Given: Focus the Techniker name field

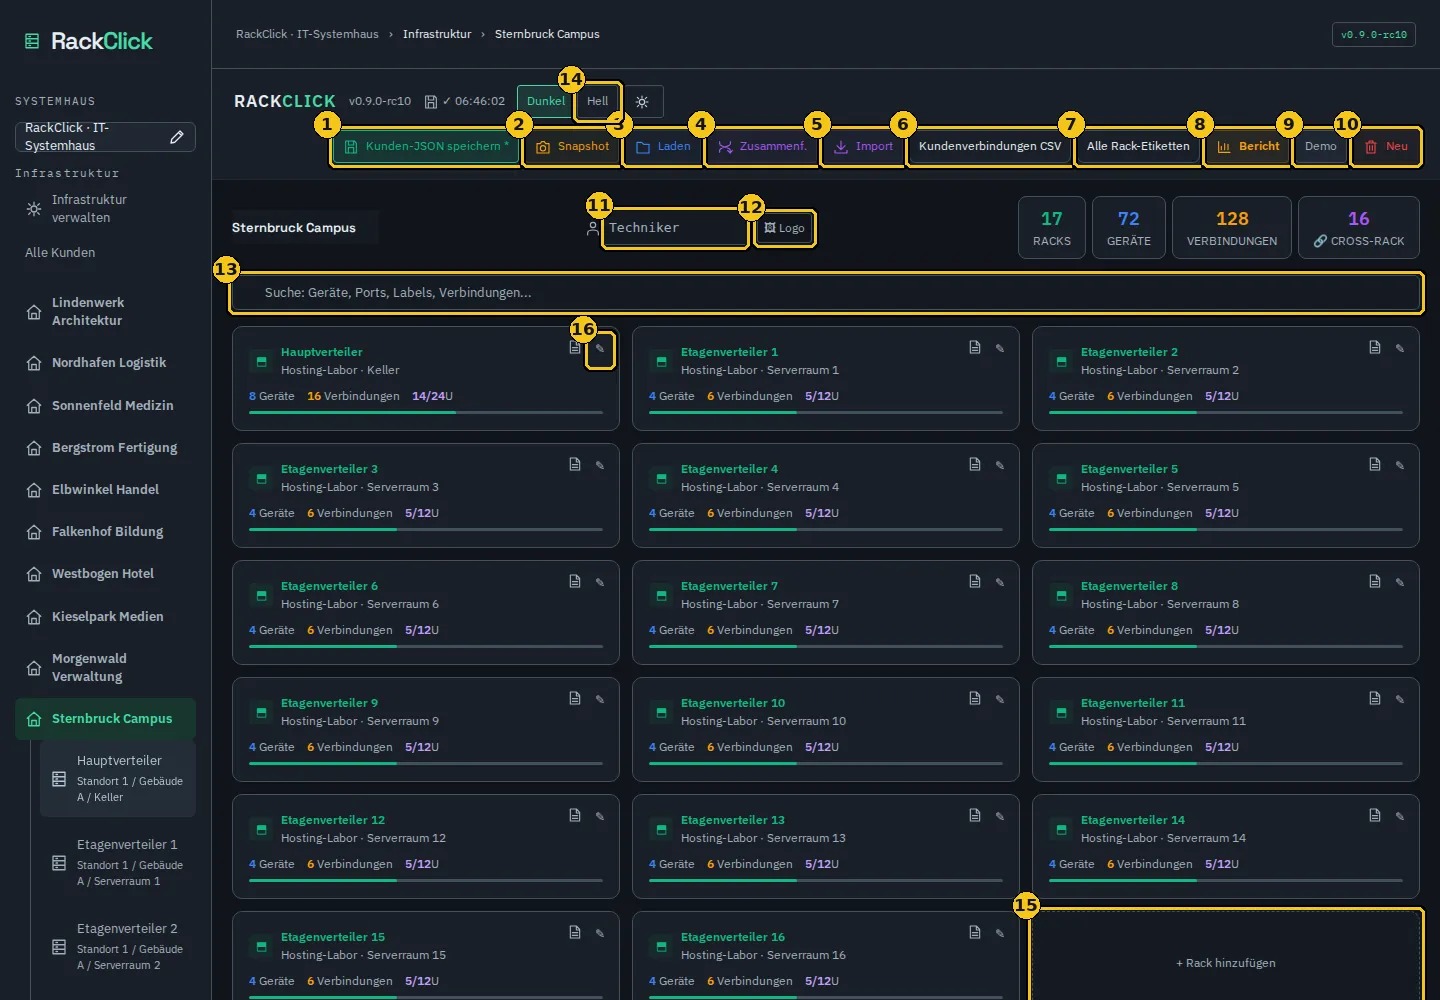Looking at the screenshot, I should [676, 228].
